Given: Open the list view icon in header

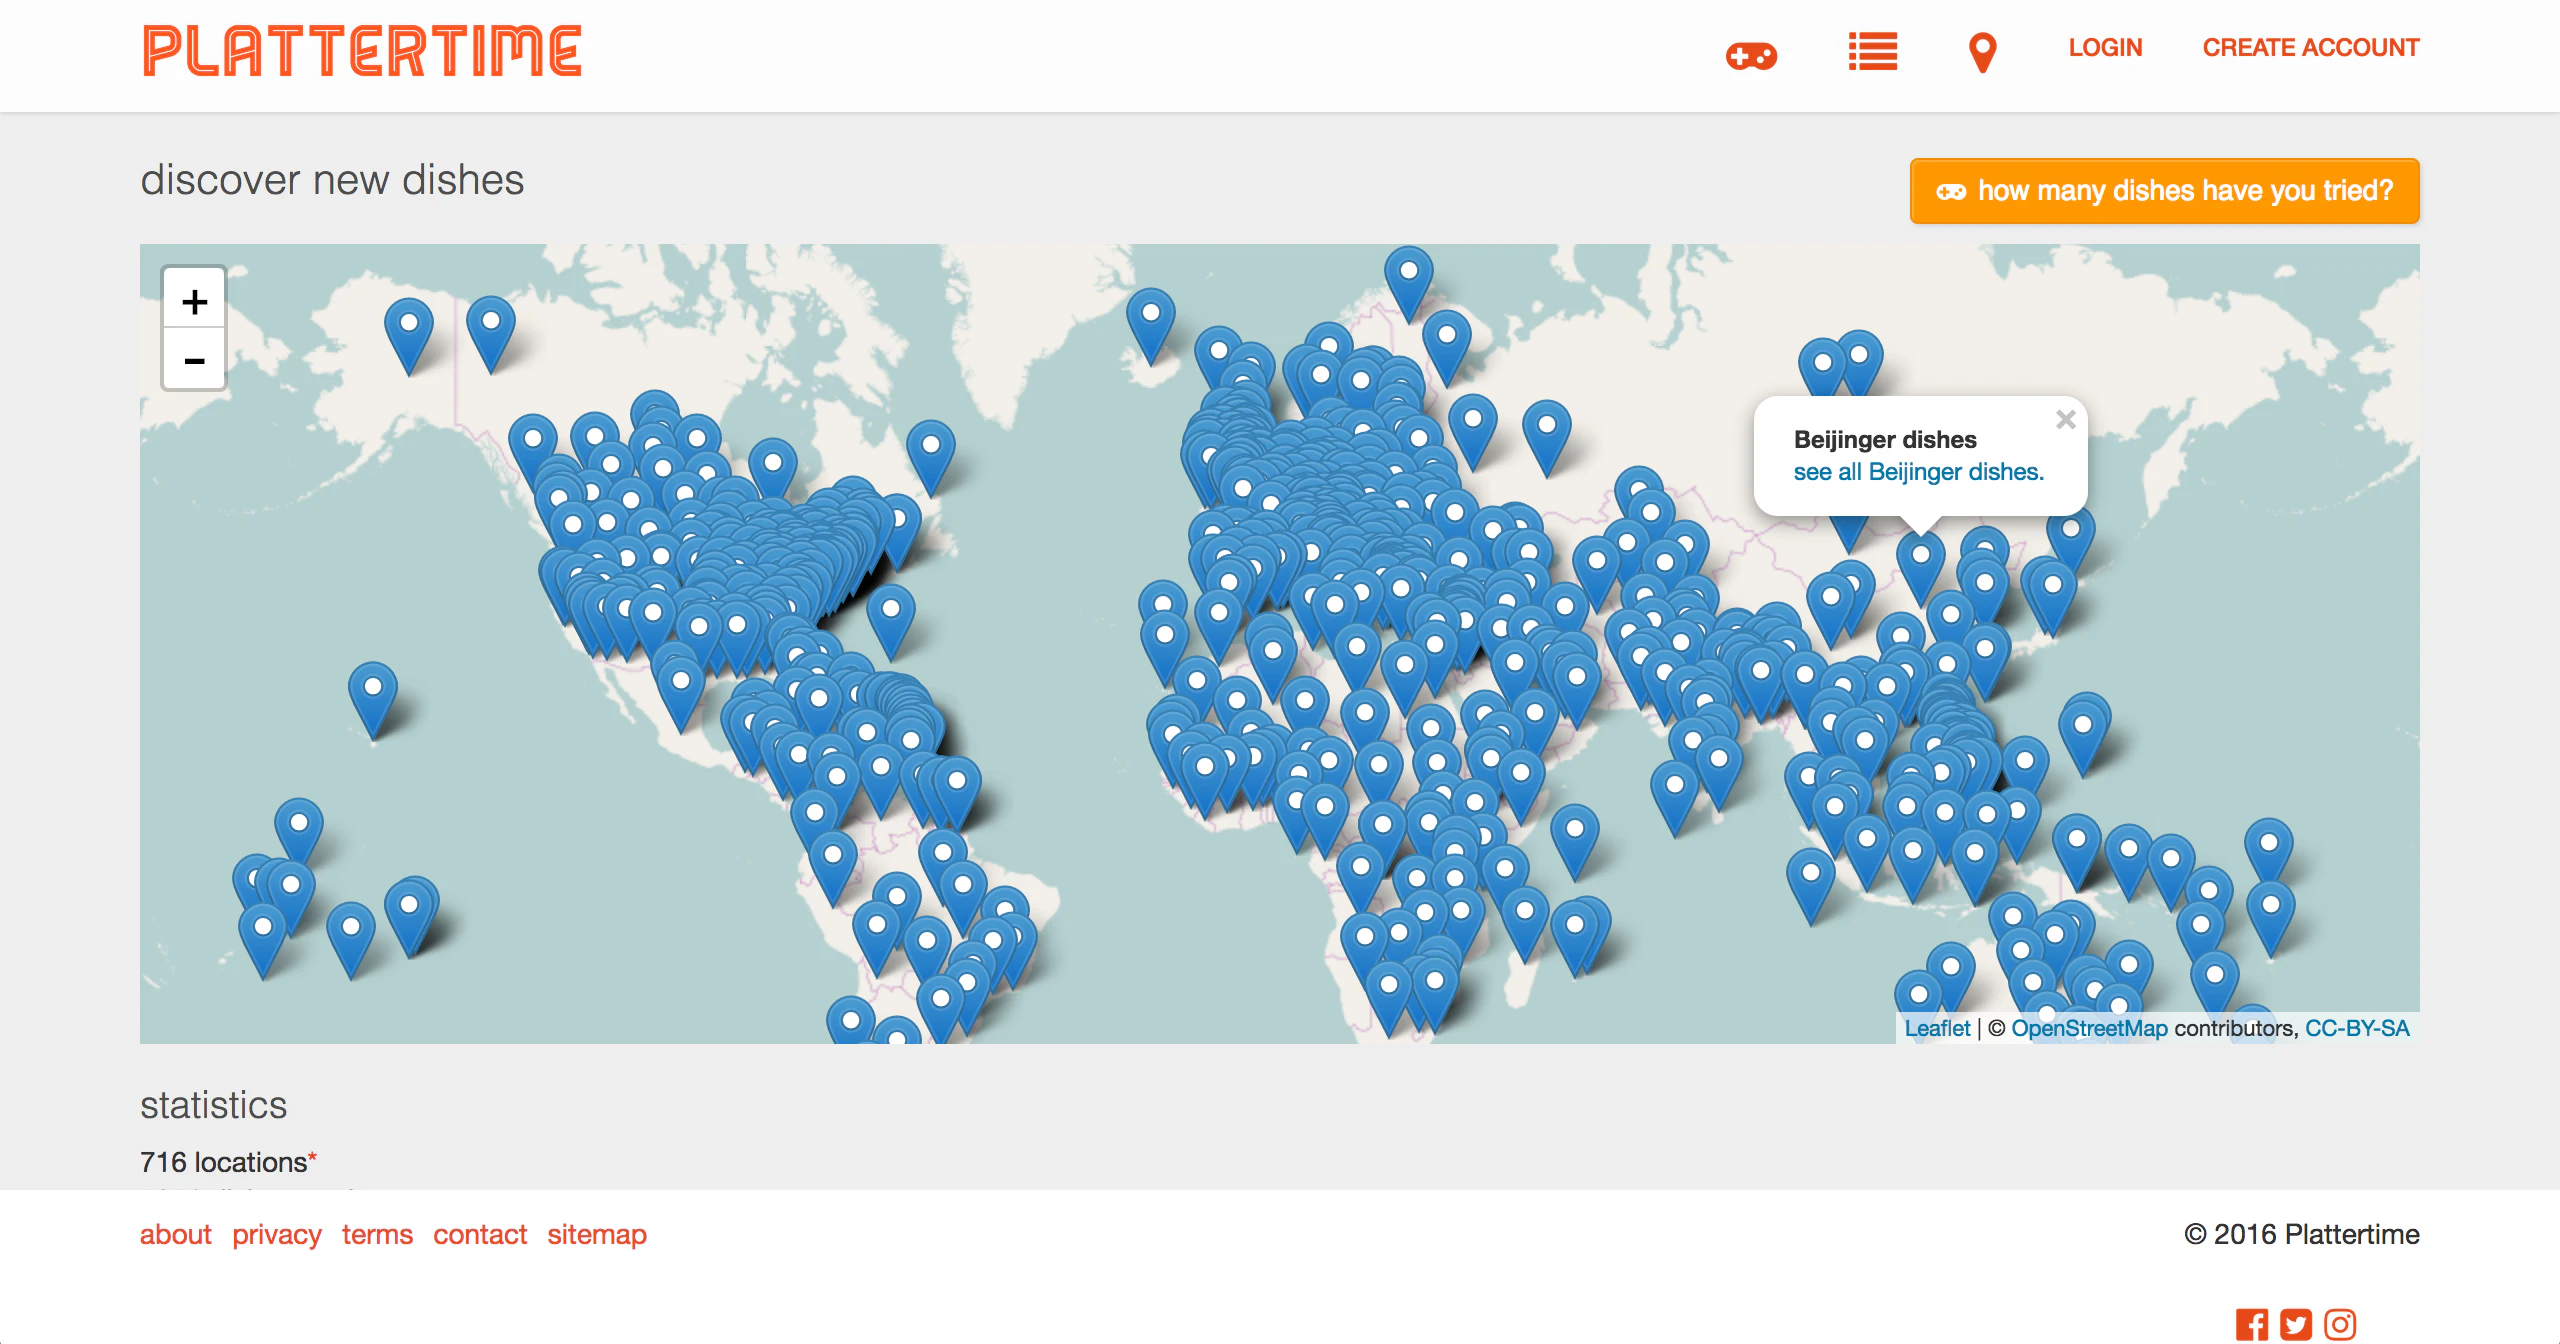Looking at the screenshot, I should pos(1872,51).
